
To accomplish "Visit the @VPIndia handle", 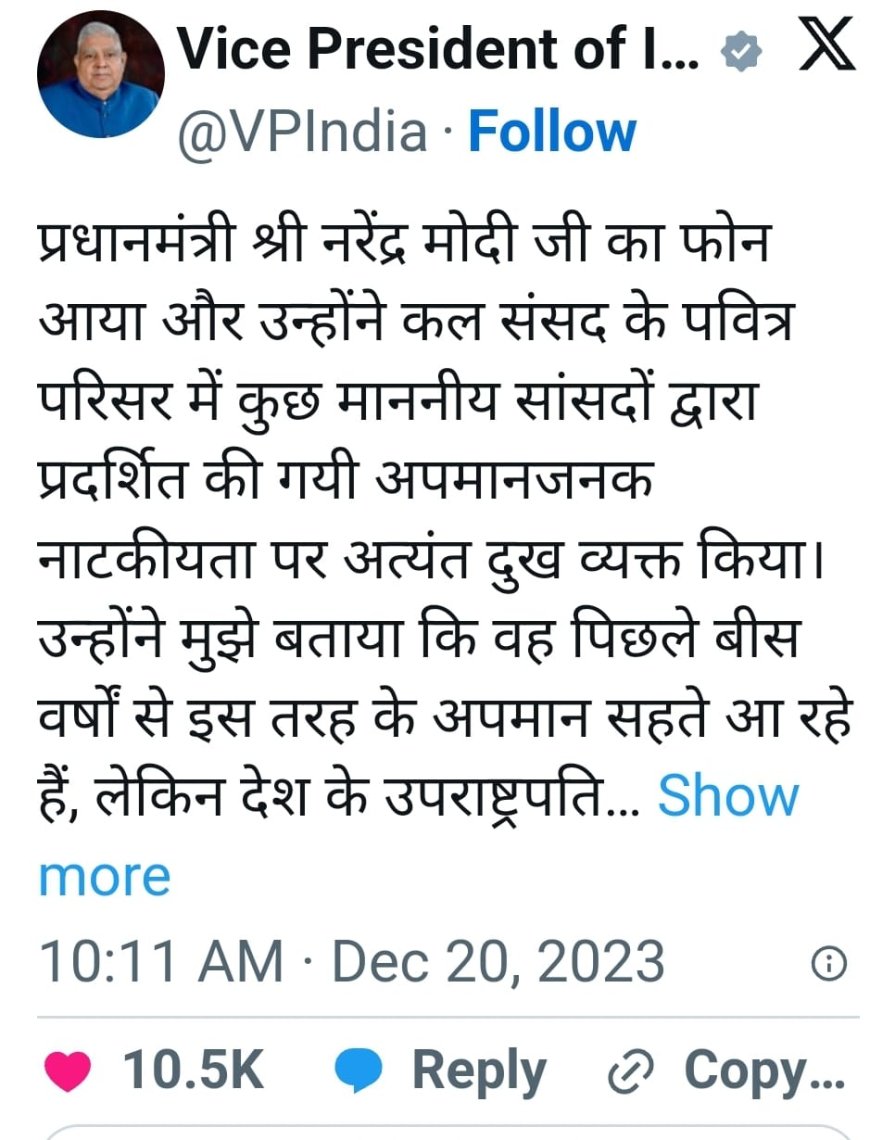I will click(302, 132).
